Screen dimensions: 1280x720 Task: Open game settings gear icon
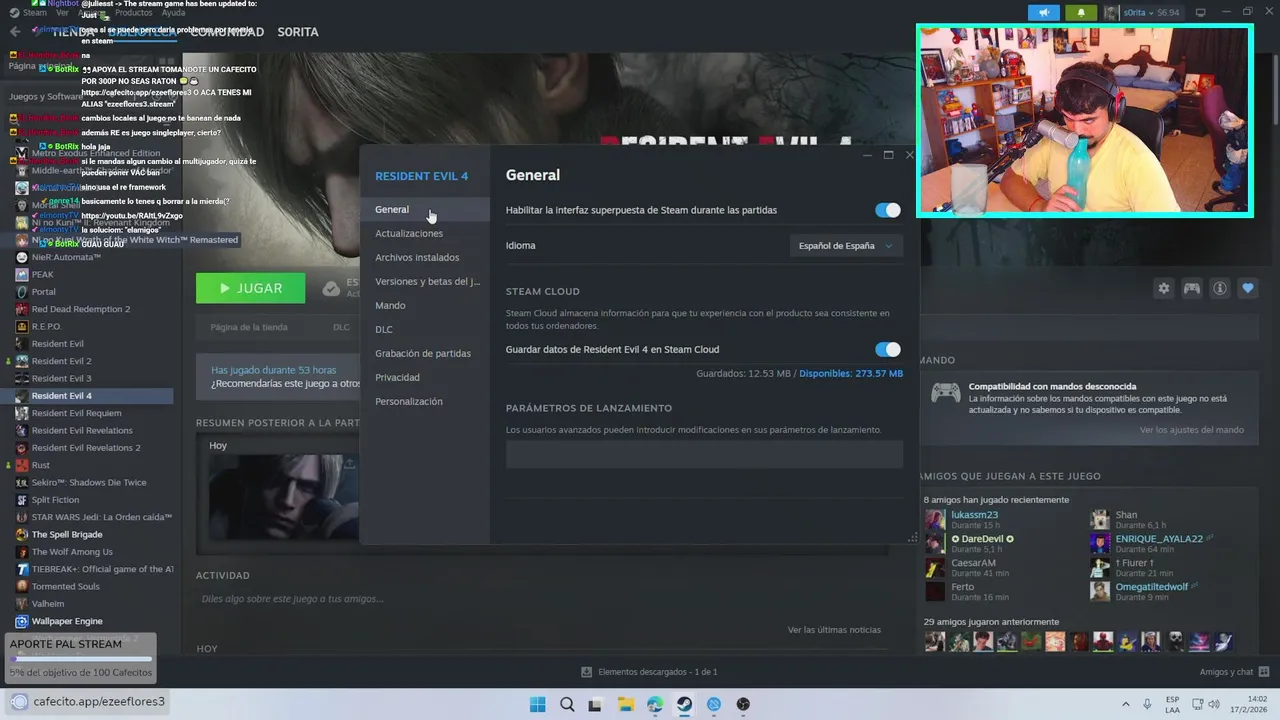coord(1163,288)
